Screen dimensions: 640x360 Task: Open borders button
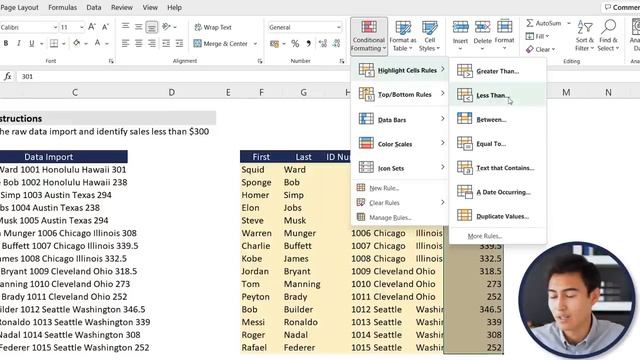tap(53, 43)
